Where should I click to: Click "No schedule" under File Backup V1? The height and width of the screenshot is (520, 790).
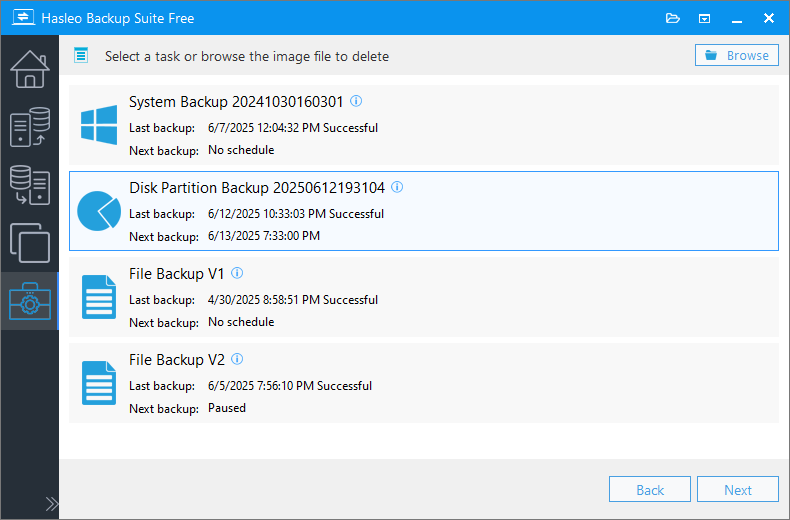pos(241,322)
